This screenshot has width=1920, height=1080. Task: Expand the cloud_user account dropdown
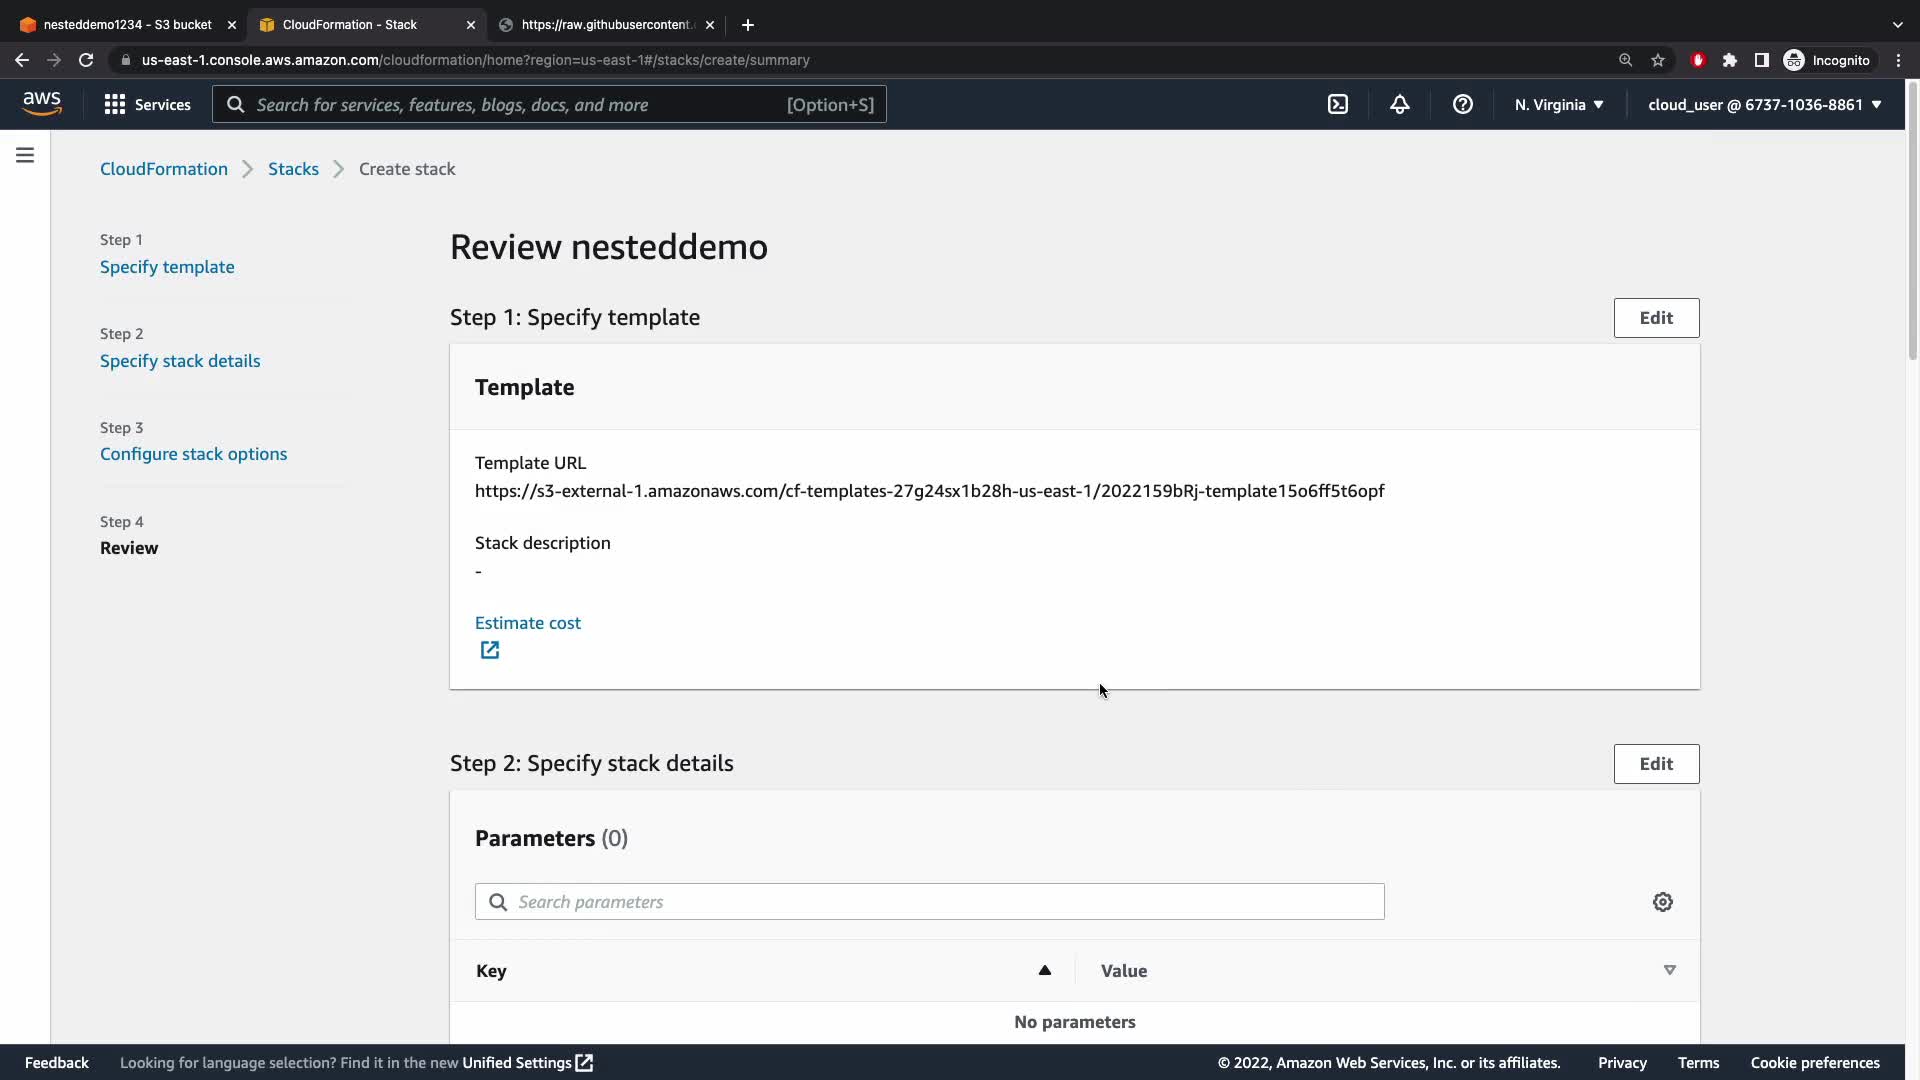[x=1764, y=105]
